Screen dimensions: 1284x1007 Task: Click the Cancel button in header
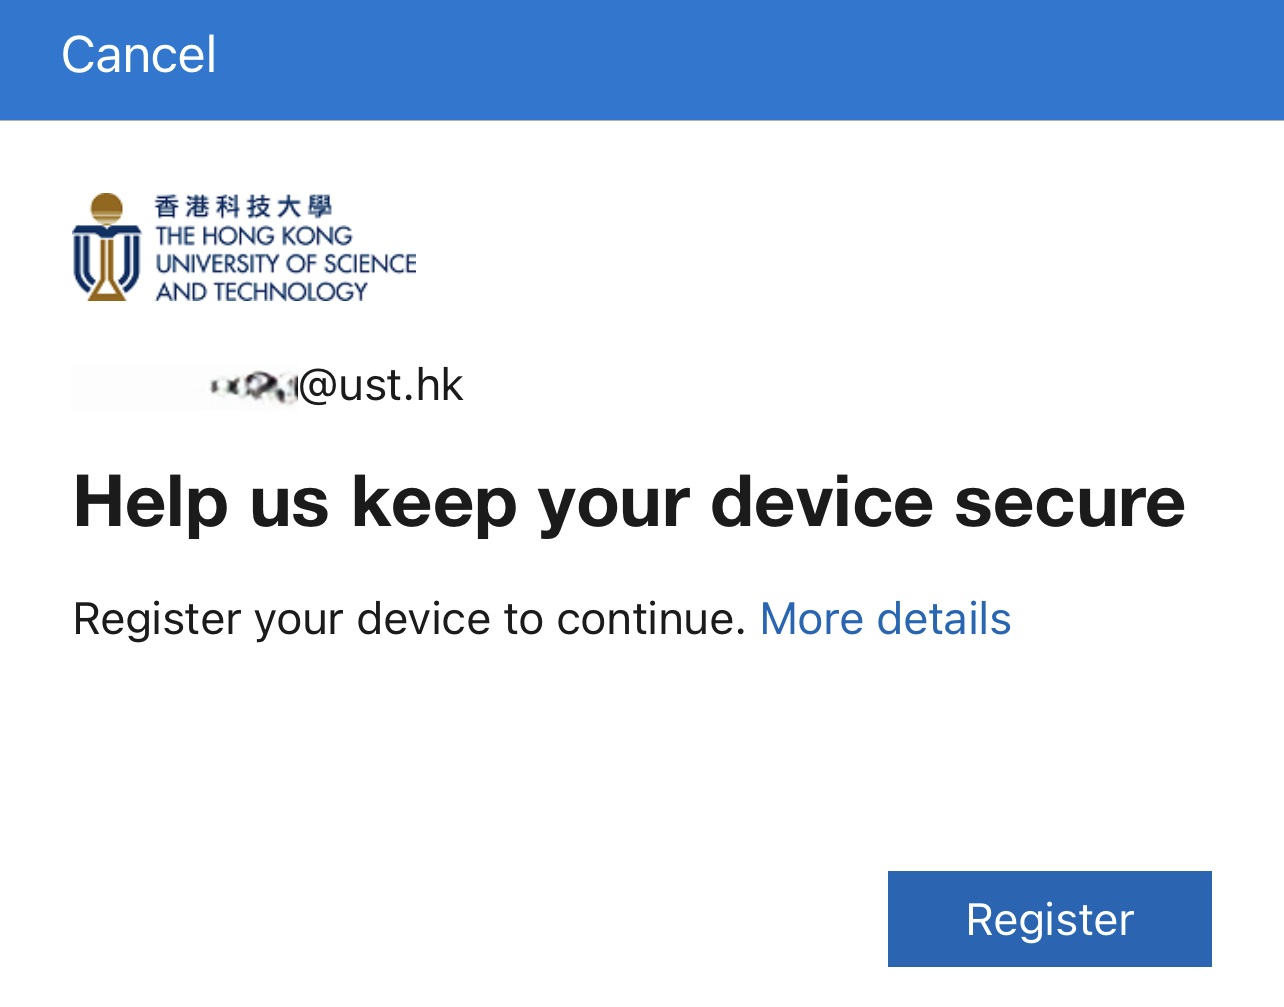pos(138,55)
